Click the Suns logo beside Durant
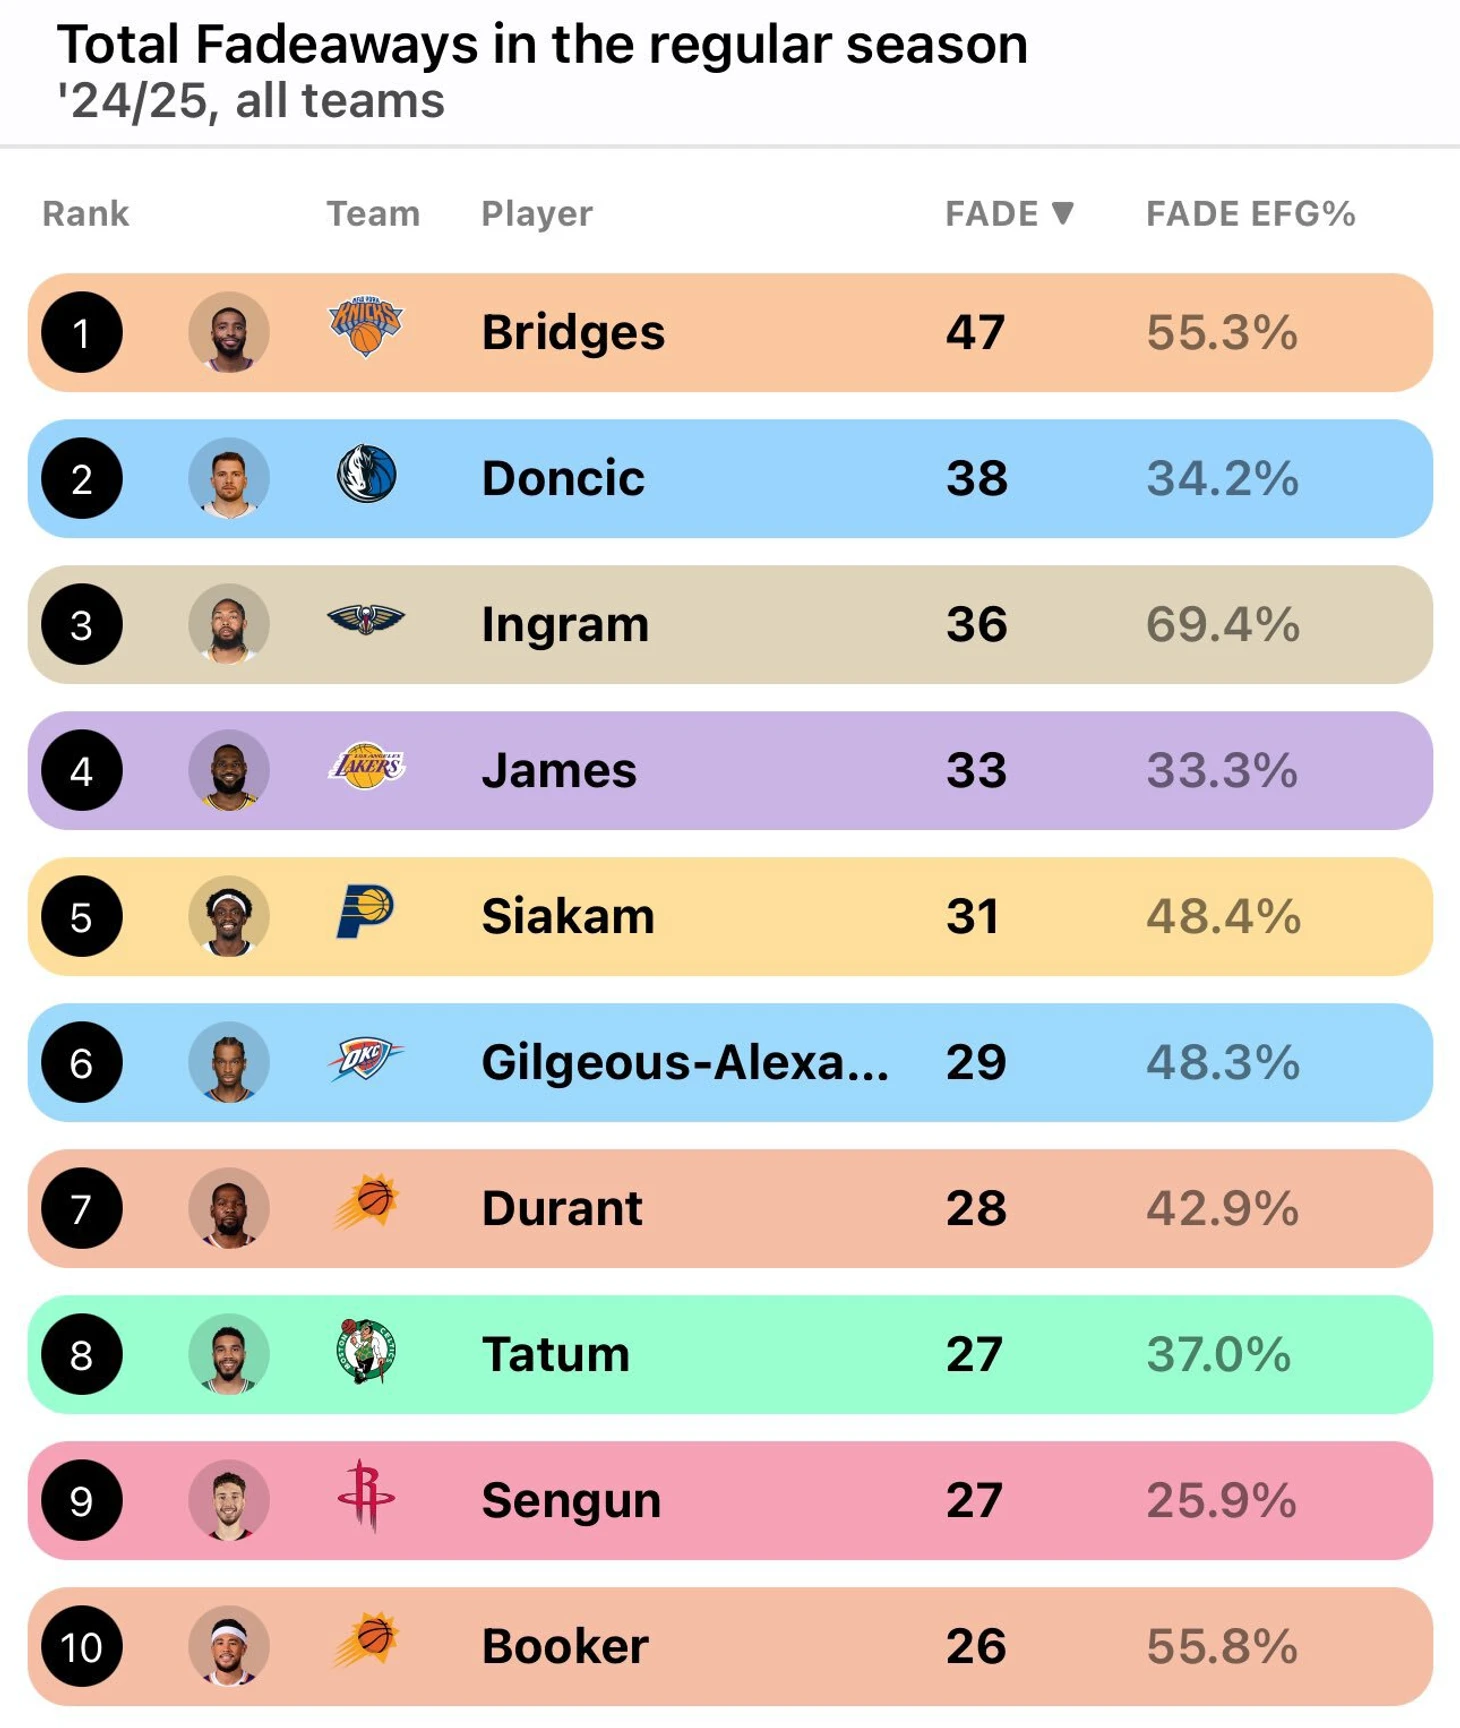 tap(367, 1203)
